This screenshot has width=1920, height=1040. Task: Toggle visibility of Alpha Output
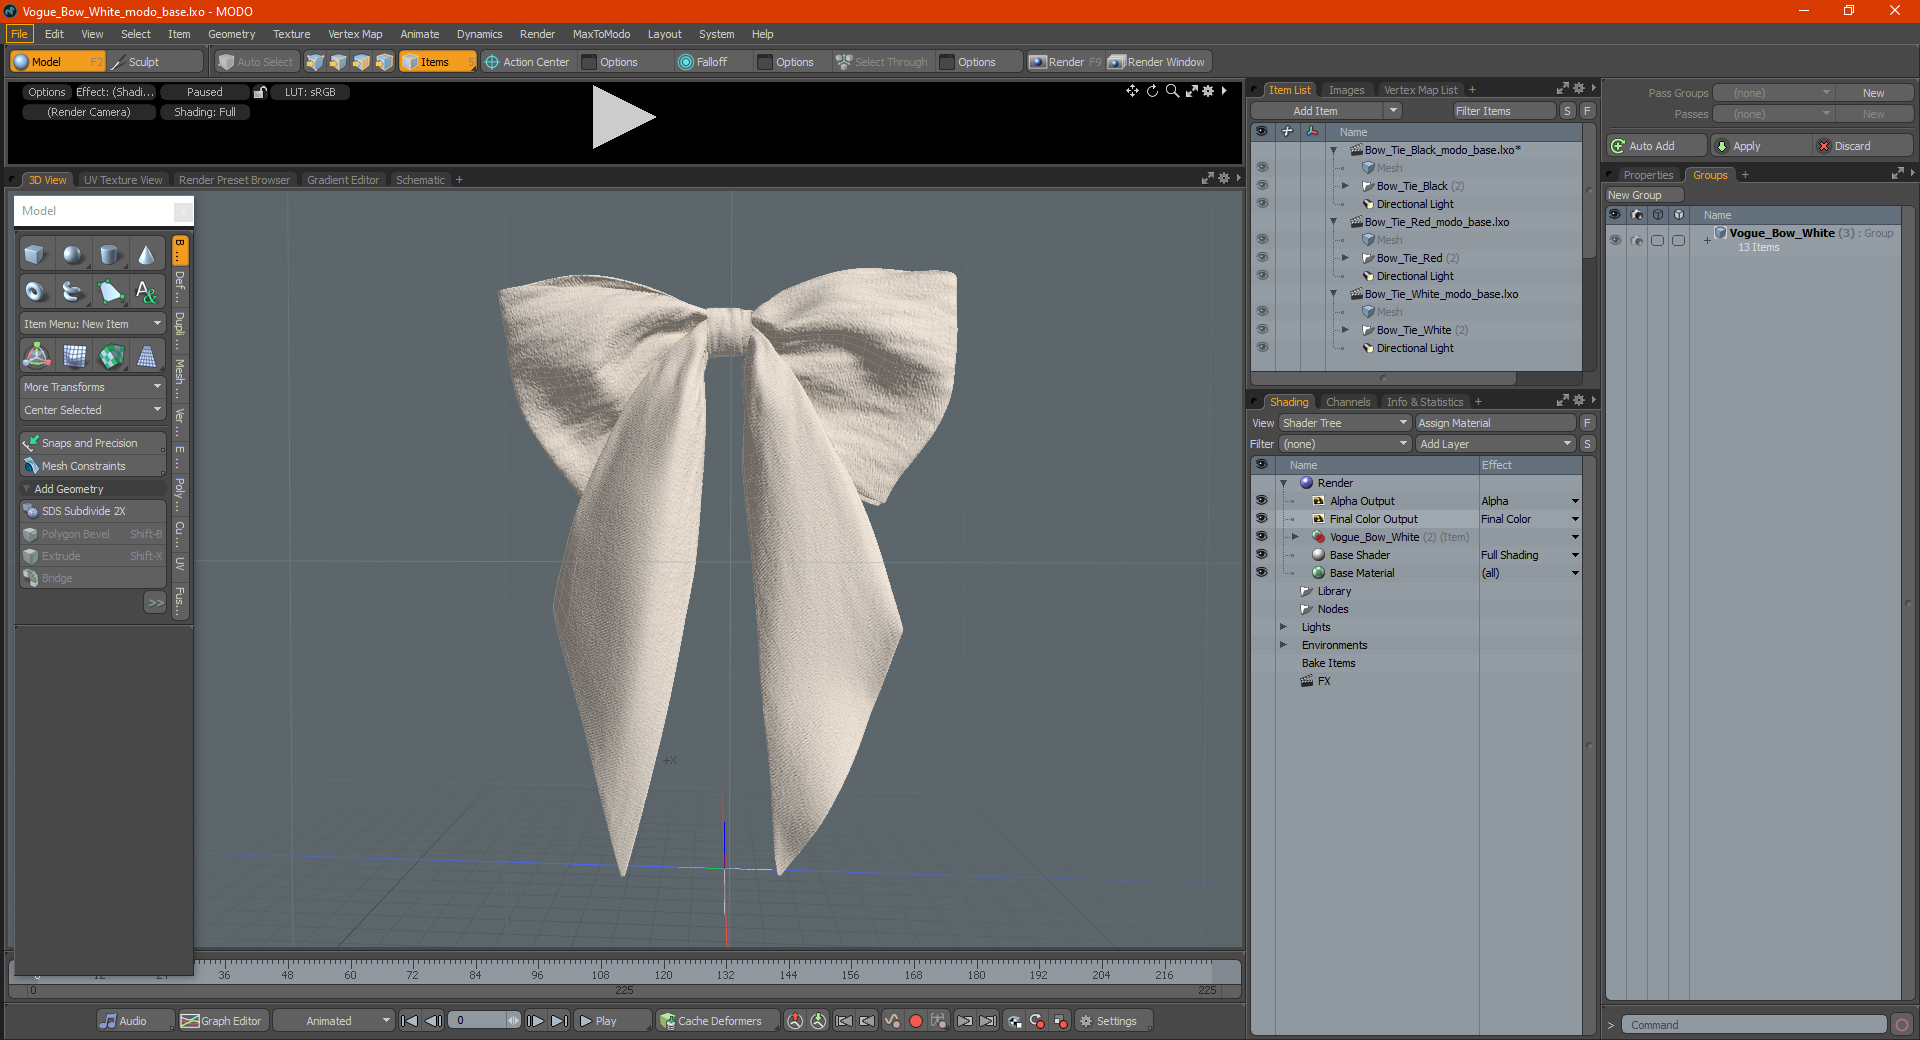[x=1261, y=501]
